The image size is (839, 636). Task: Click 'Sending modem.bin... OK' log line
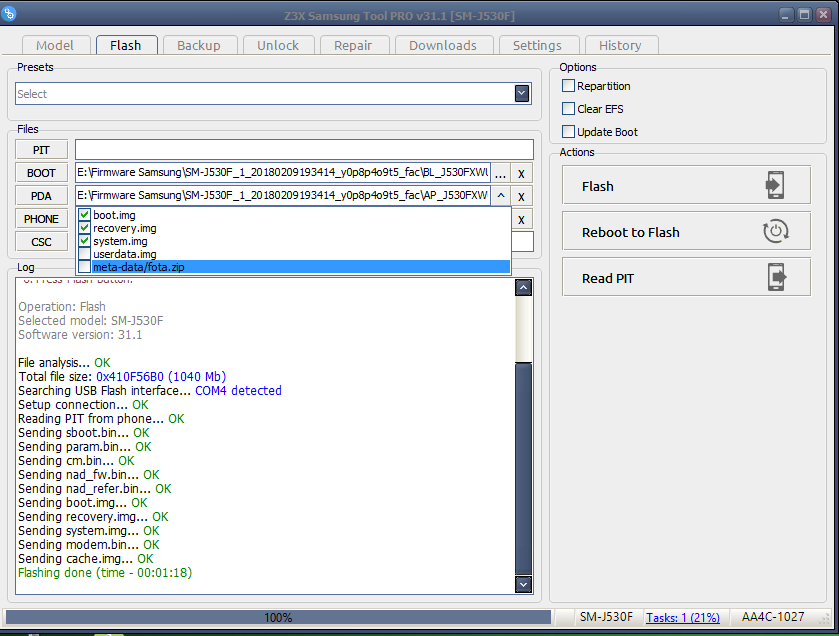(x=89, y=545)
